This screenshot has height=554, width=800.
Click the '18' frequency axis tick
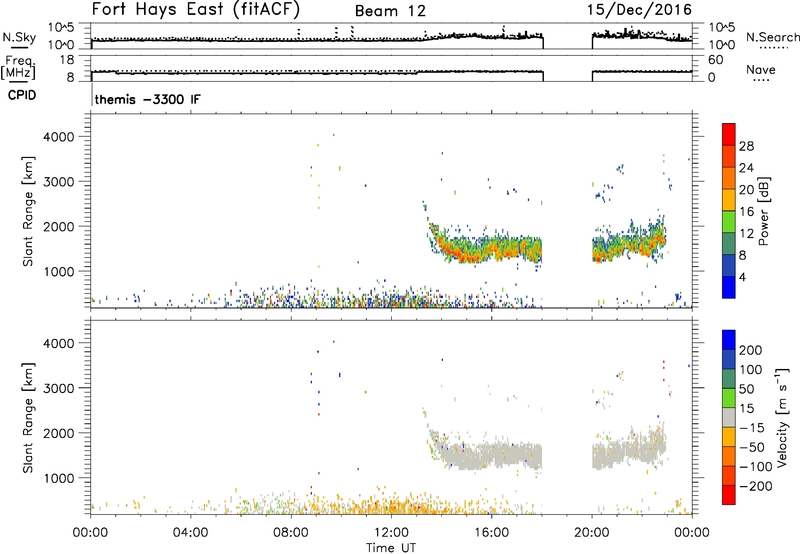(x=67, y=60)
